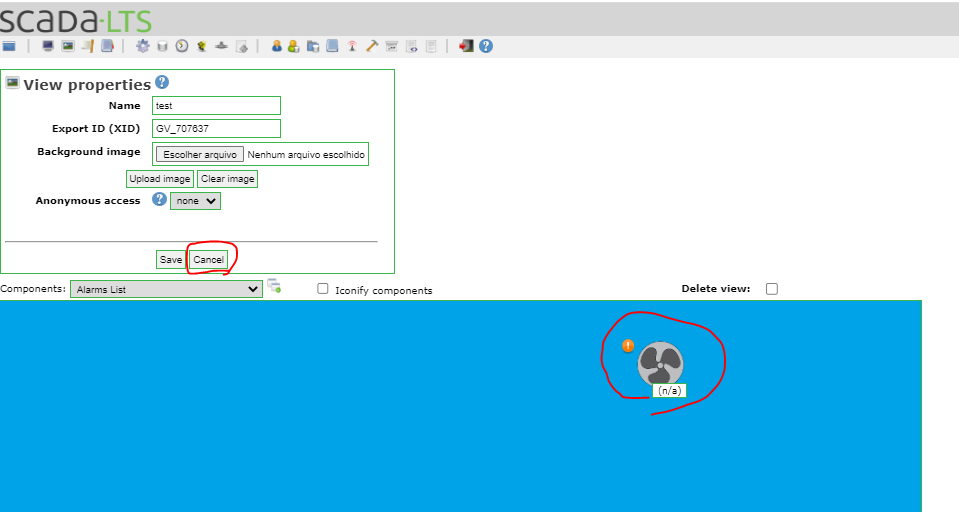Open Publishers antenna icon
This screenshot has height=512, width=959.
point(352,46)
